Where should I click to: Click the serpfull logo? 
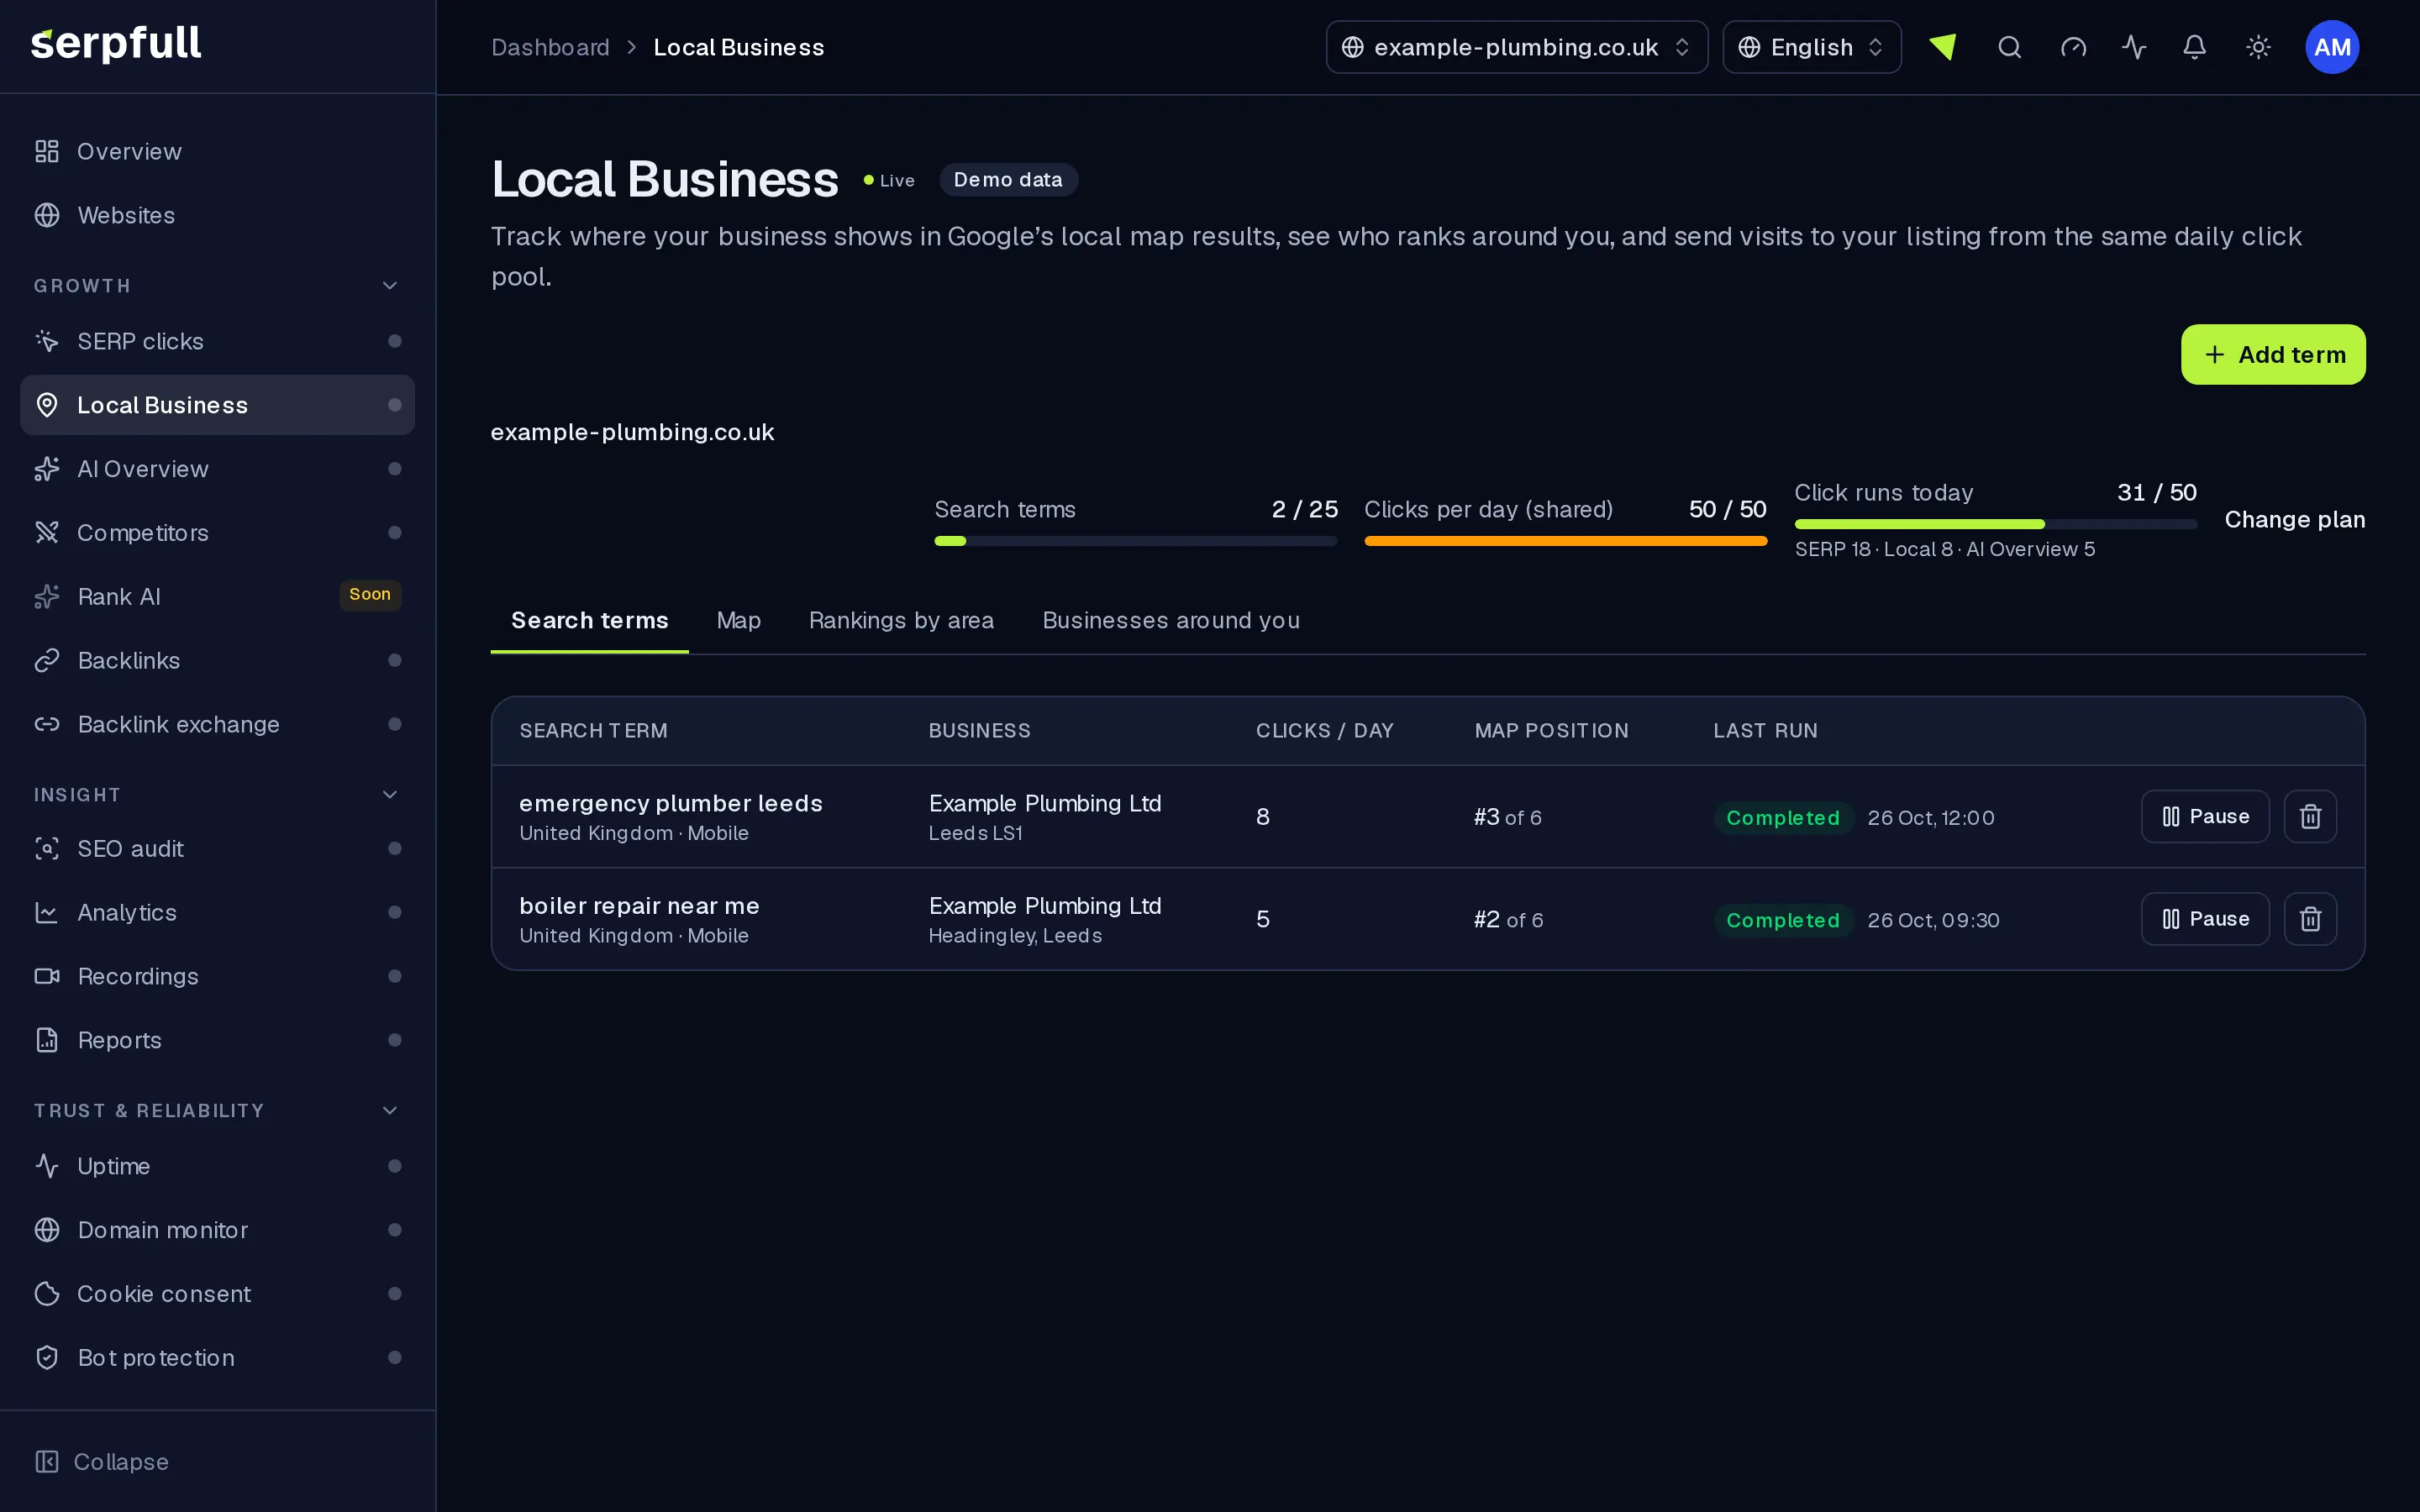tap(116, 44)
